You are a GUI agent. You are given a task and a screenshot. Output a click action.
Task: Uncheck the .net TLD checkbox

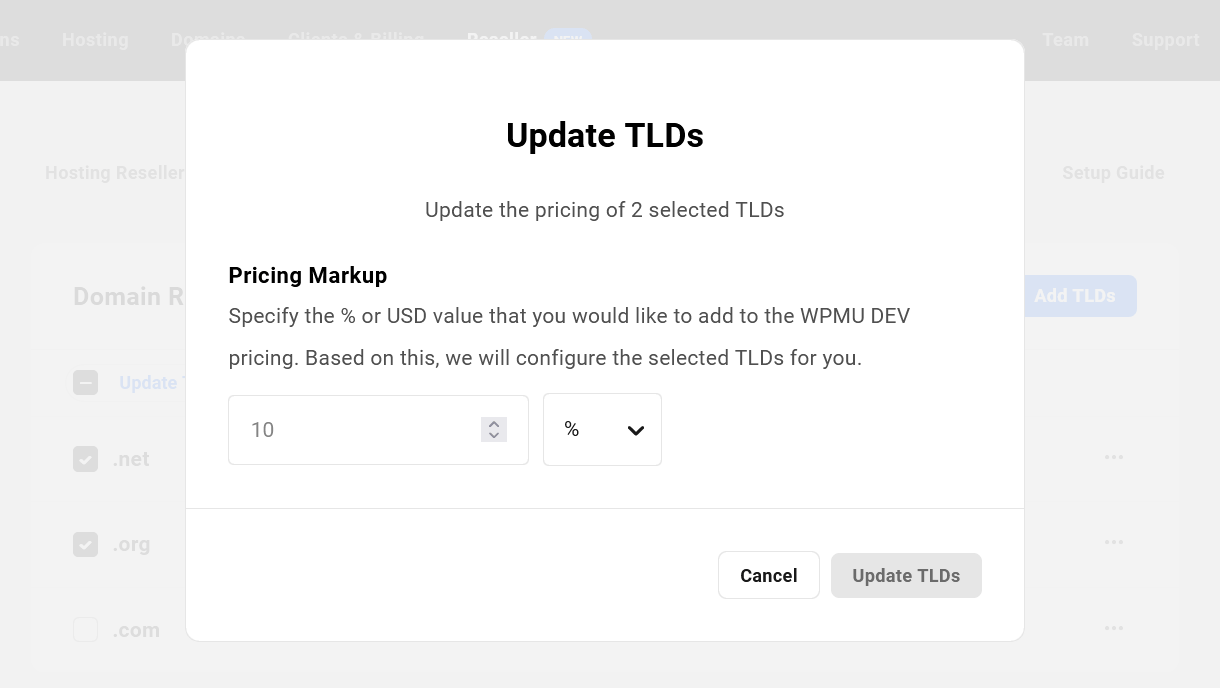pos(86,459)
